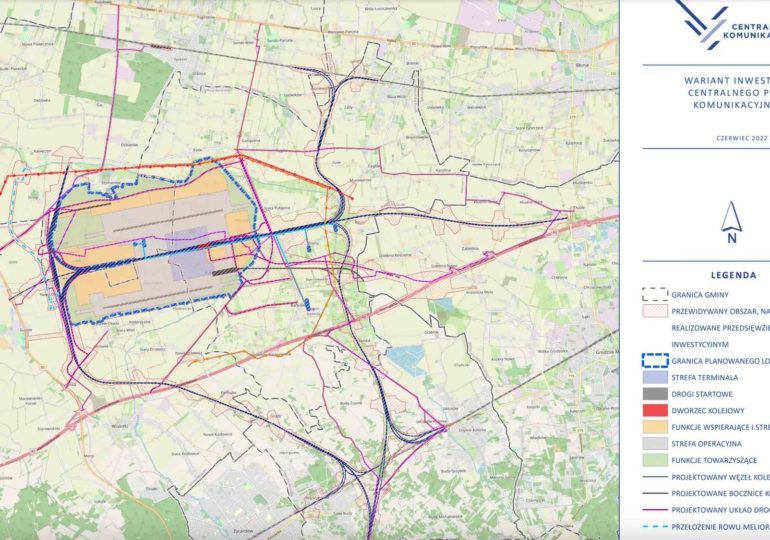Click the Granica Gminy dashed legend symbol
Screen dimensions: 770x540
pos(655,294)
